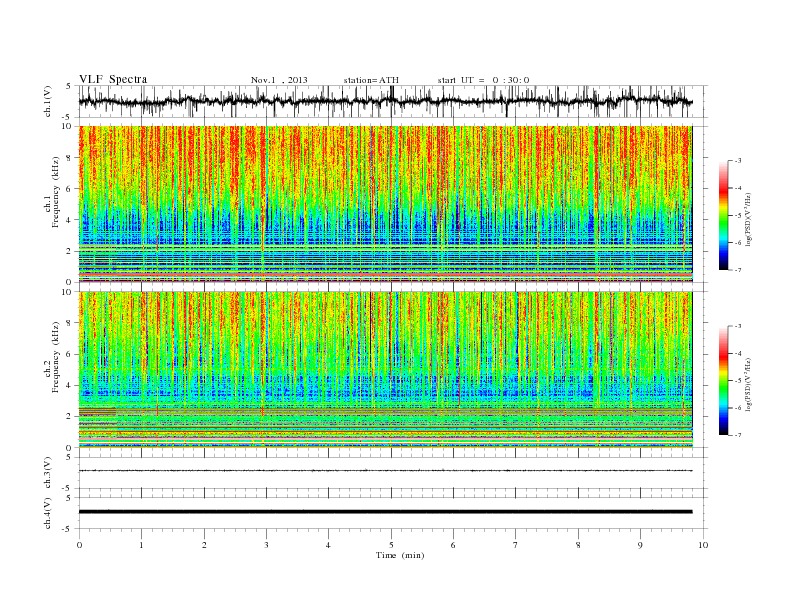Click the "-3" tick on ch.1 color bar
792x612 pixels.
point(737,161)
